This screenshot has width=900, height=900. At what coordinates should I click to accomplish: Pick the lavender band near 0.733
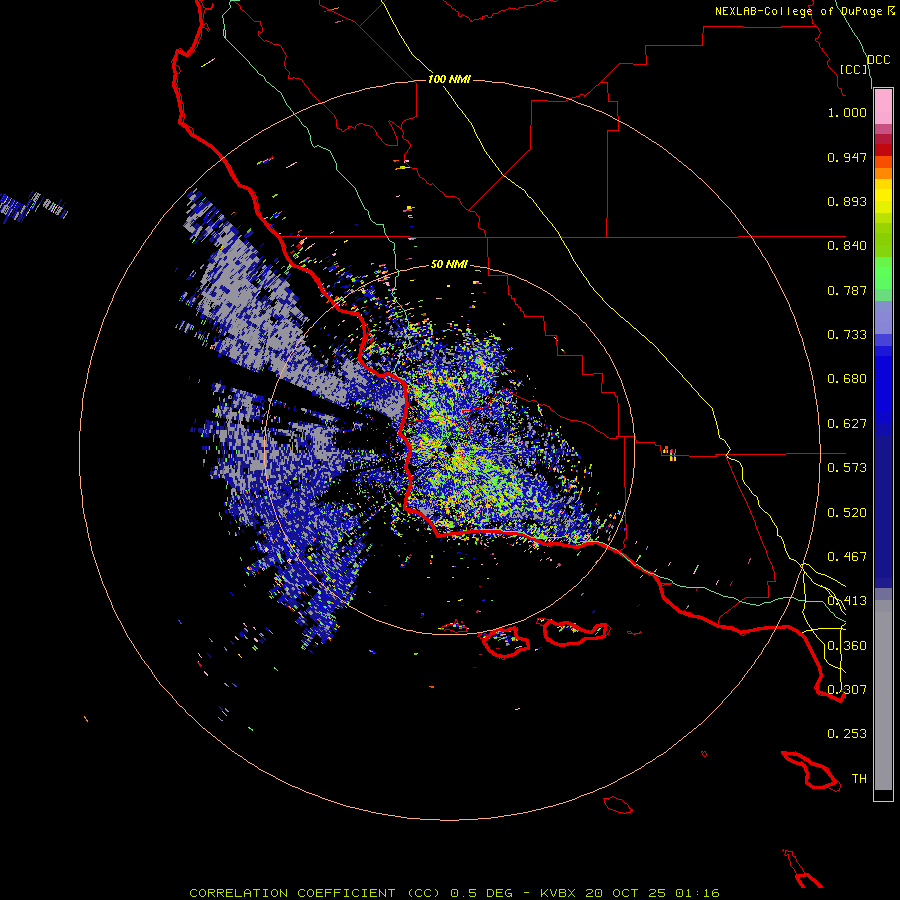click(x=883, y=317)
